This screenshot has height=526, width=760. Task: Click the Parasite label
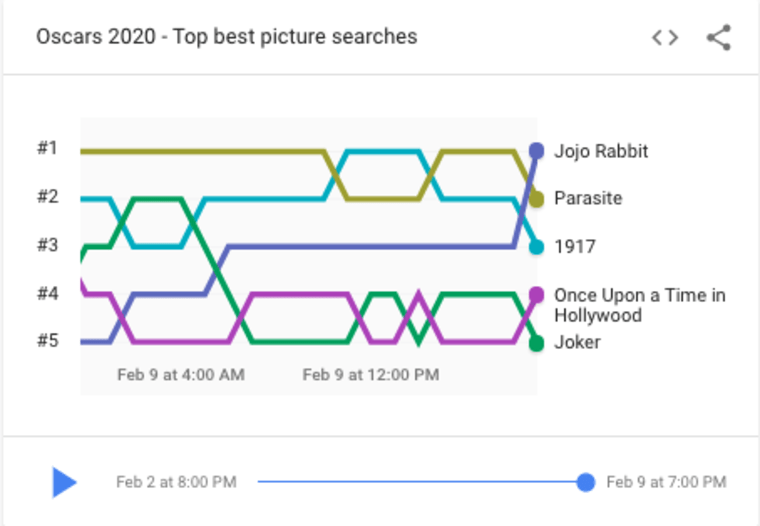tap(588, 198)
